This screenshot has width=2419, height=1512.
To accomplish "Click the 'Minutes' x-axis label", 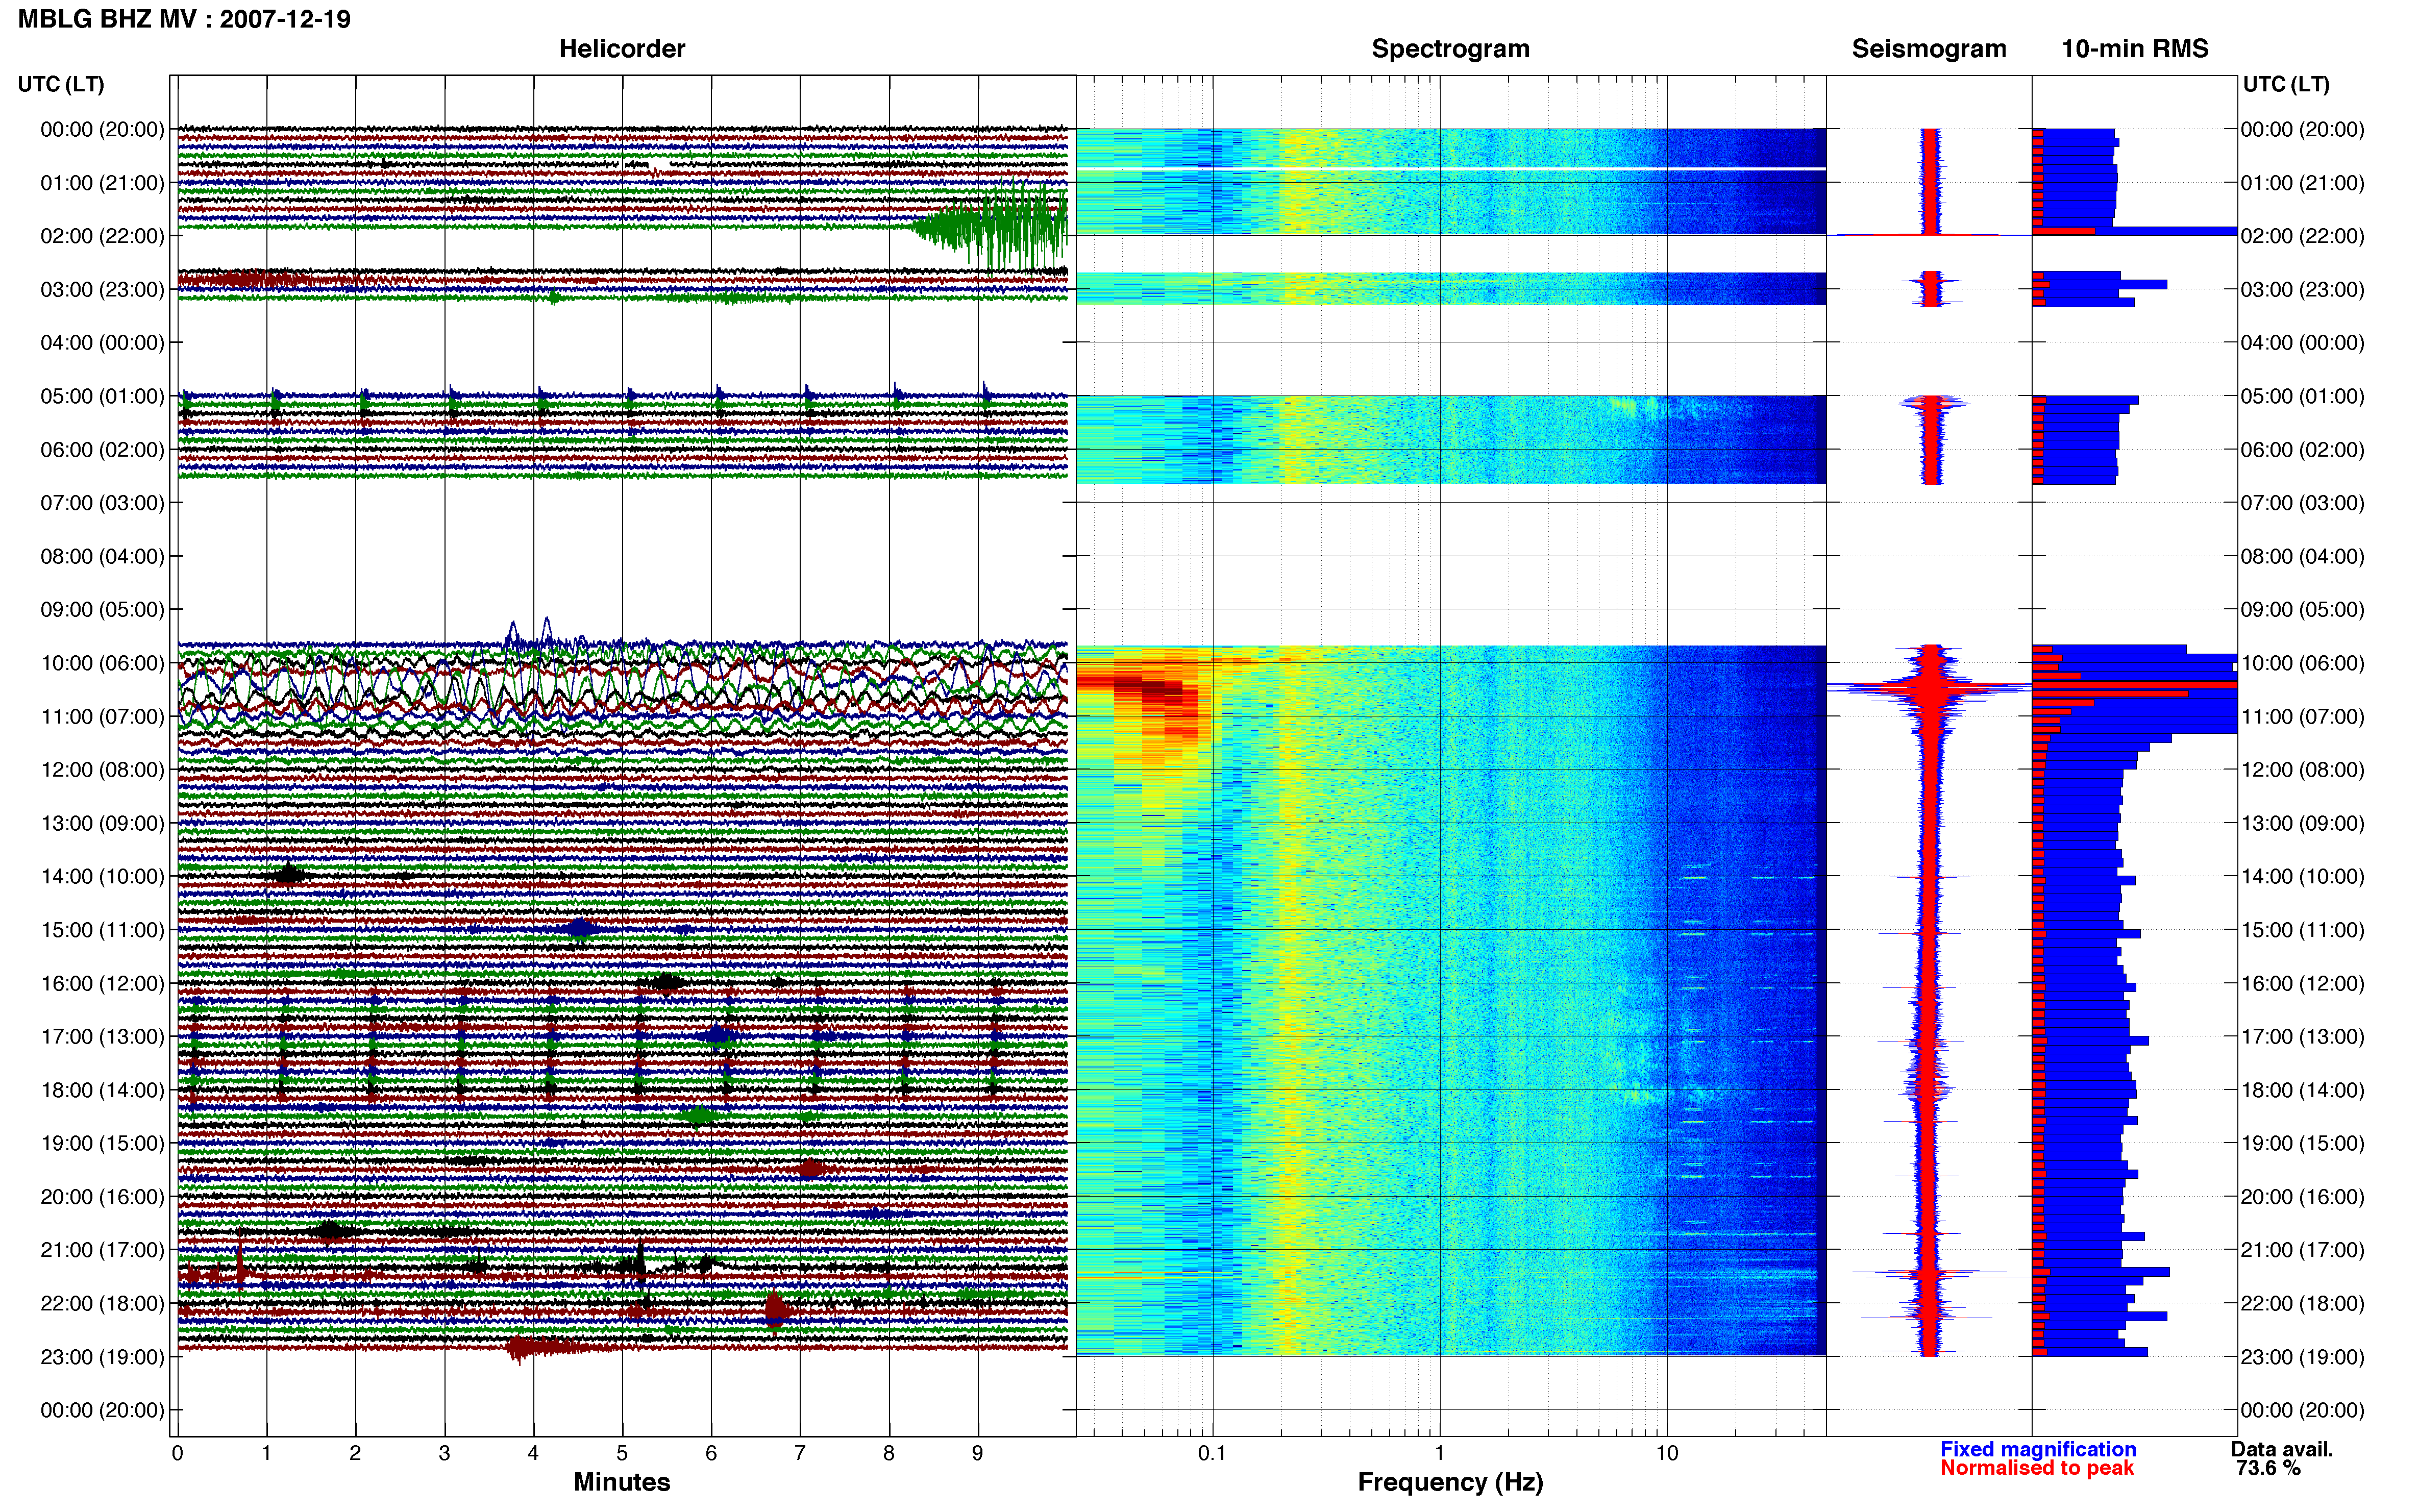I will [621, 1482].
